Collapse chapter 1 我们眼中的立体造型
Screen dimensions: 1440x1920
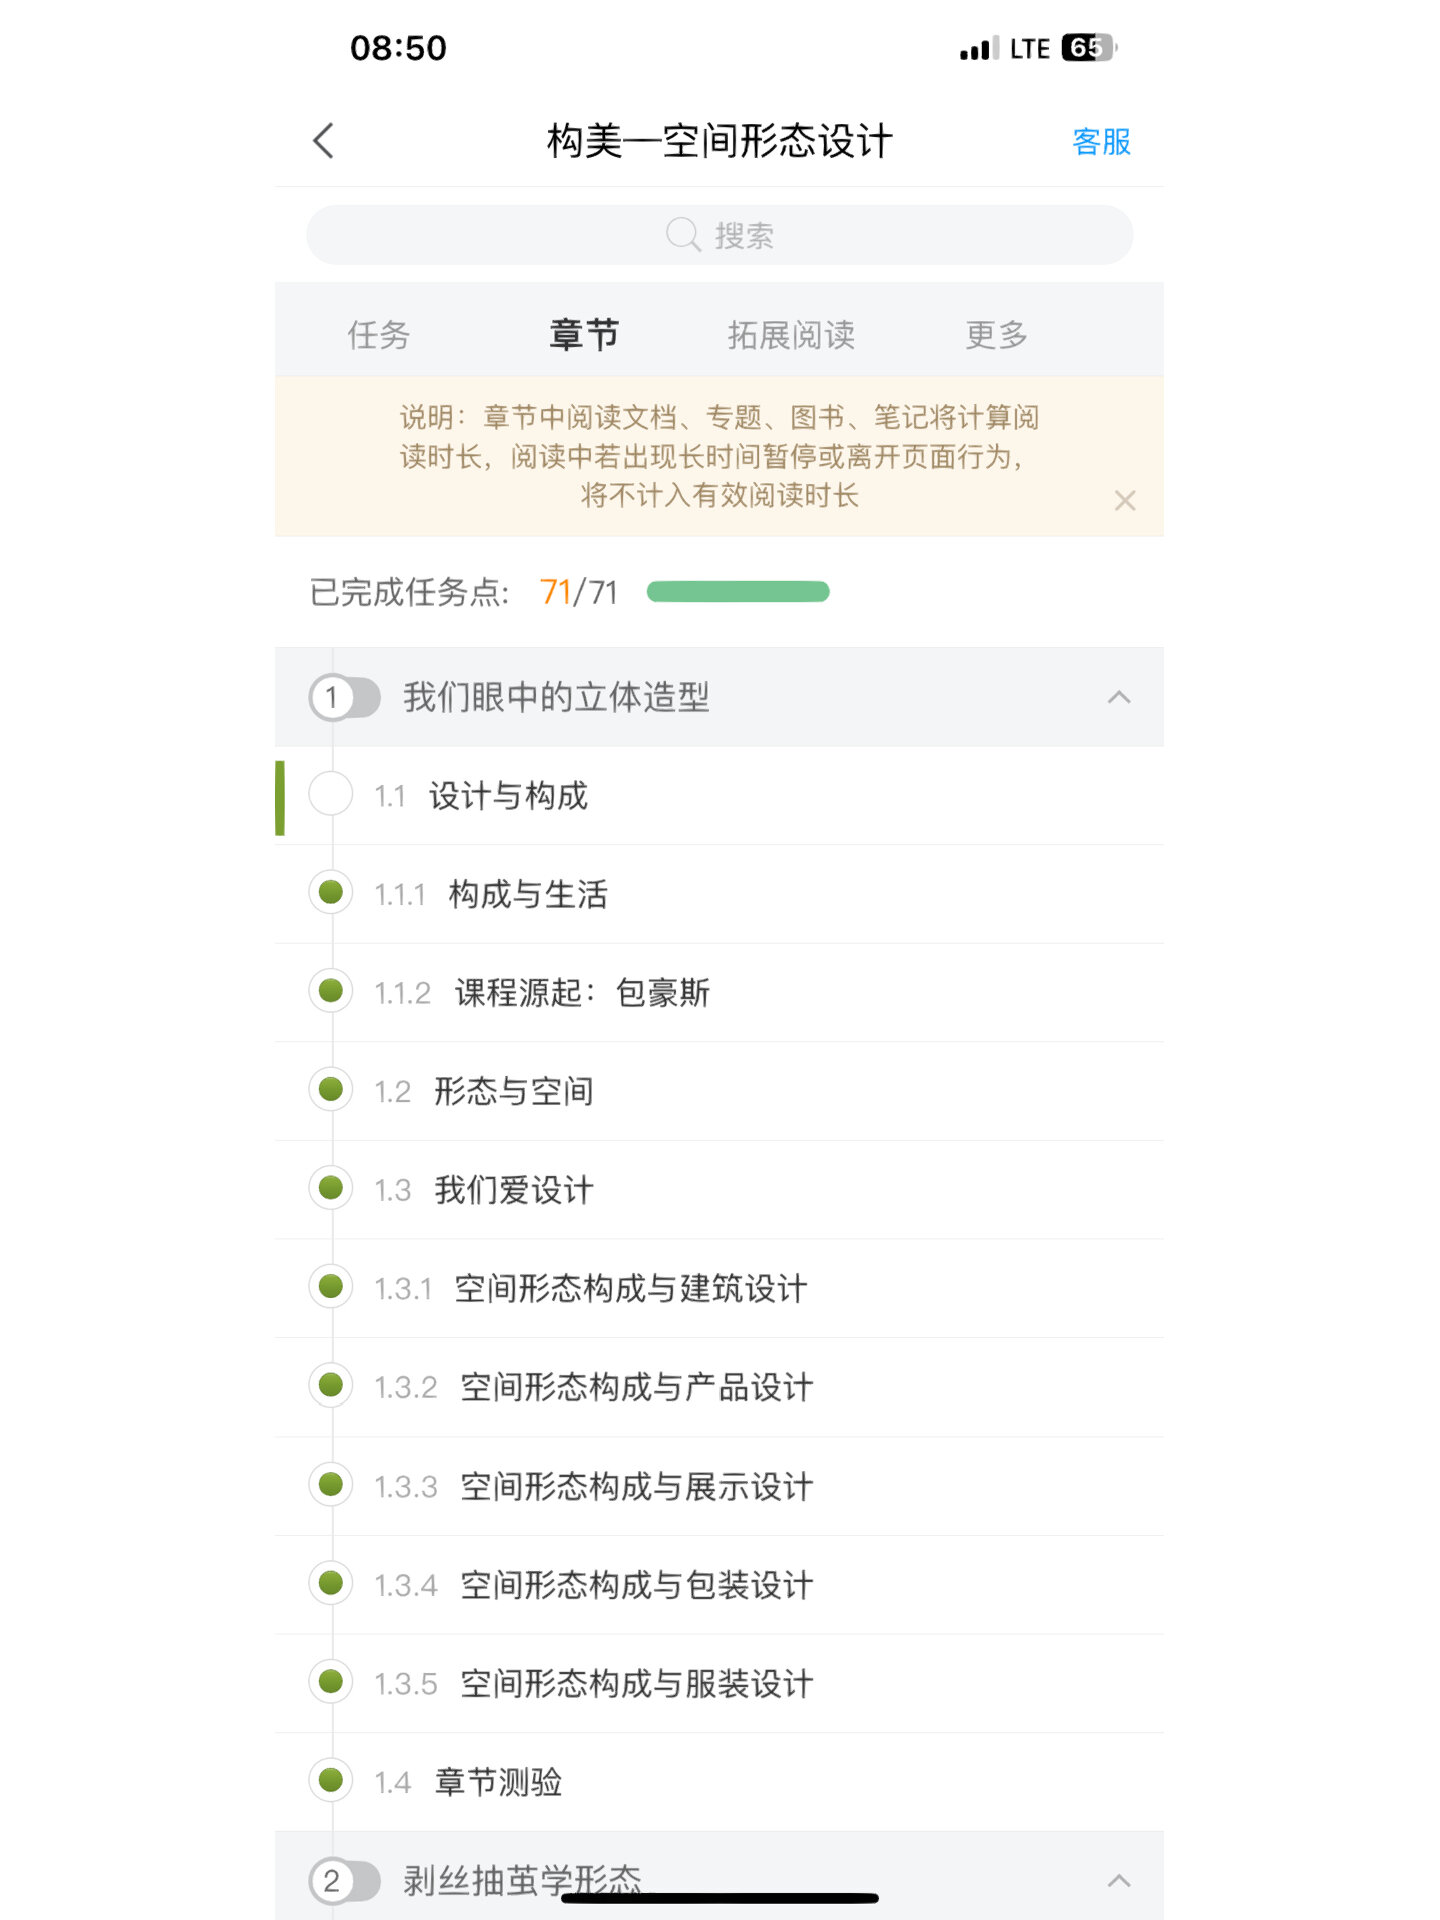pos(1119,697)
